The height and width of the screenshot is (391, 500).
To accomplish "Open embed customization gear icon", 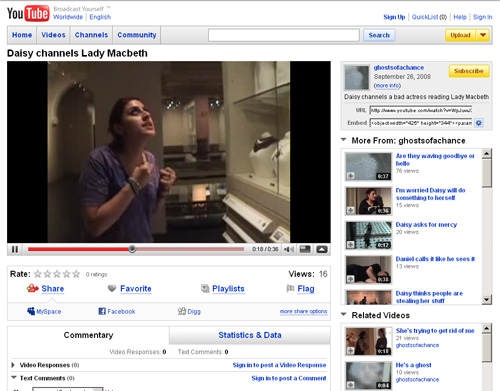I will click(479, 123).
